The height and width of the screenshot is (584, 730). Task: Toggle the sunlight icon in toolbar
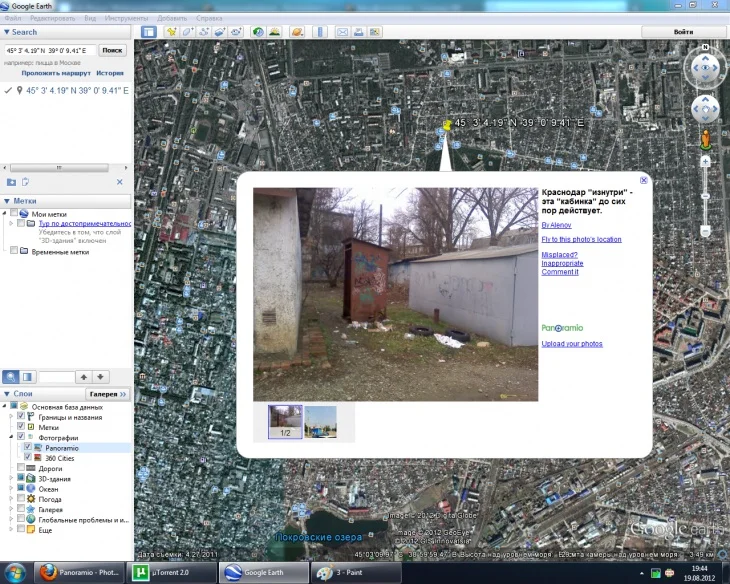click(274, 32)
